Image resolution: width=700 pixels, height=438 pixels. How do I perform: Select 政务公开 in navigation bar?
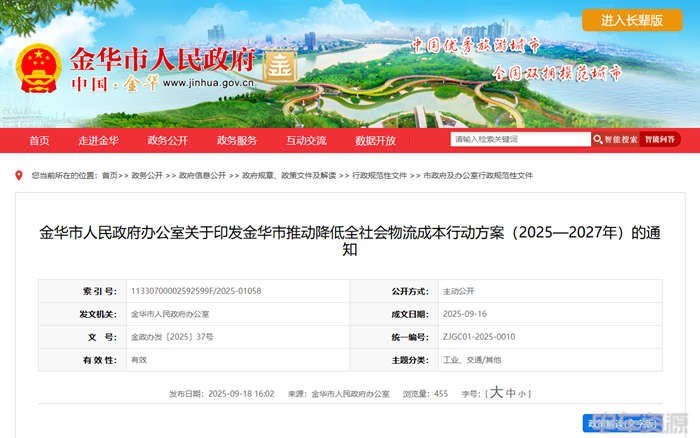[167, 140]
